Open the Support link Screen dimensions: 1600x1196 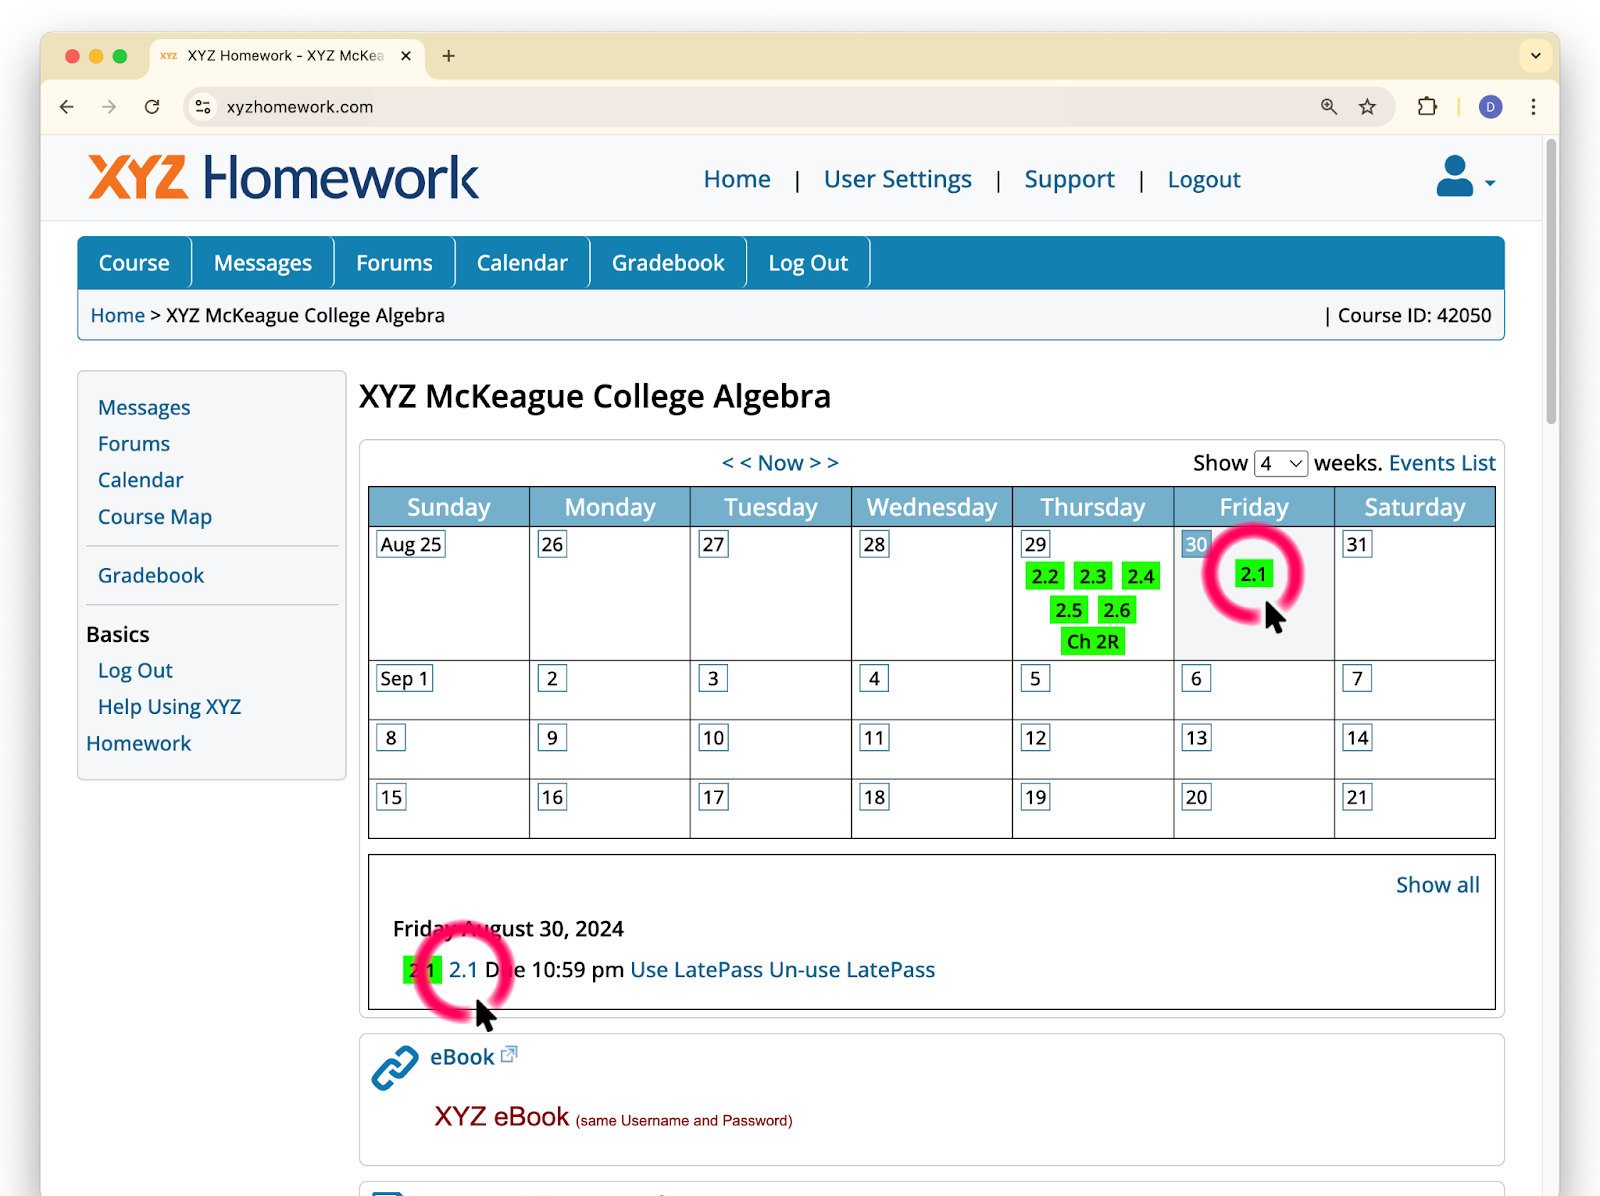1069,180
